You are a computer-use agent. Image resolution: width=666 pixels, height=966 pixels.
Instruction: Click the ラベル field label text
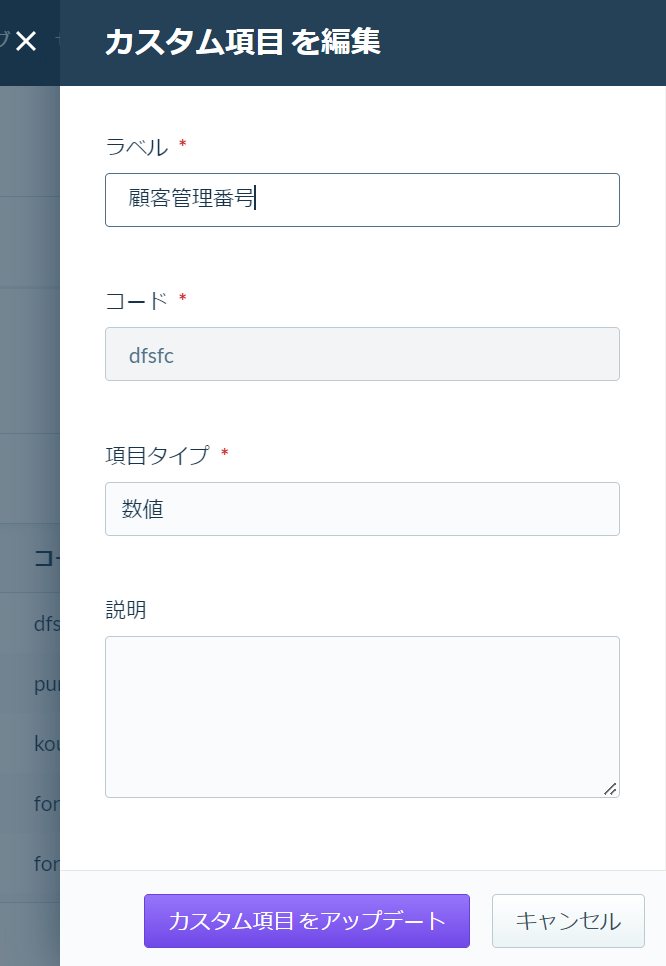click(x=137, y=147)
